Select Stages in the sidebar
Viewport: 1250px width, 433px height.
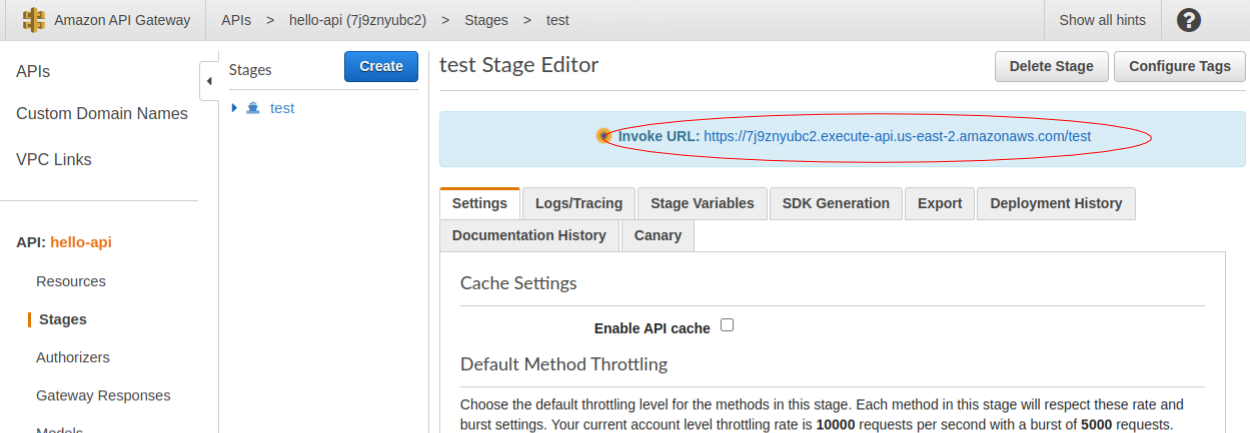[63, 320]
